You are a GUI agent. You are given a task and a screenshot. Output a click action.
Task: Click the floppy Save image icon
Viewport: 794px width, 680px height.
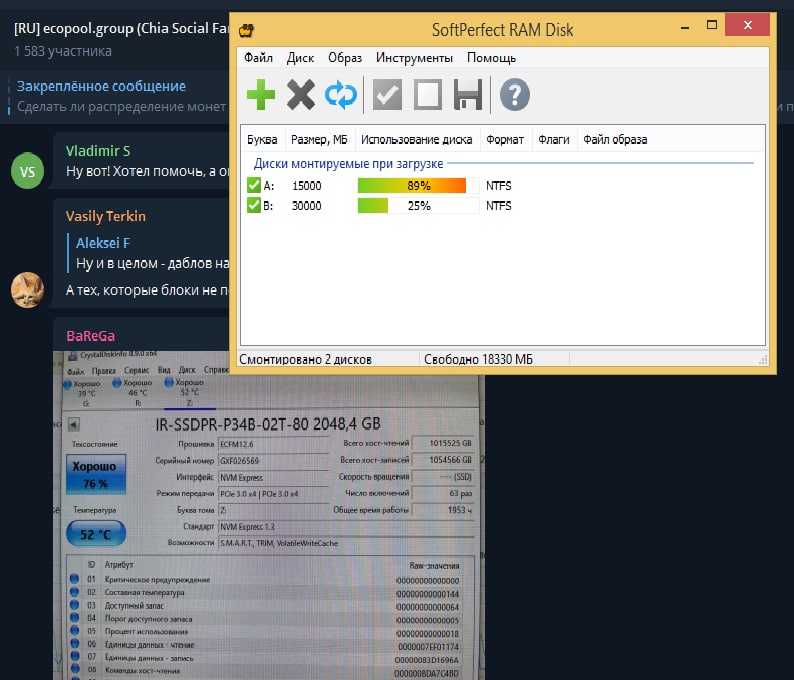coord(468,95)
